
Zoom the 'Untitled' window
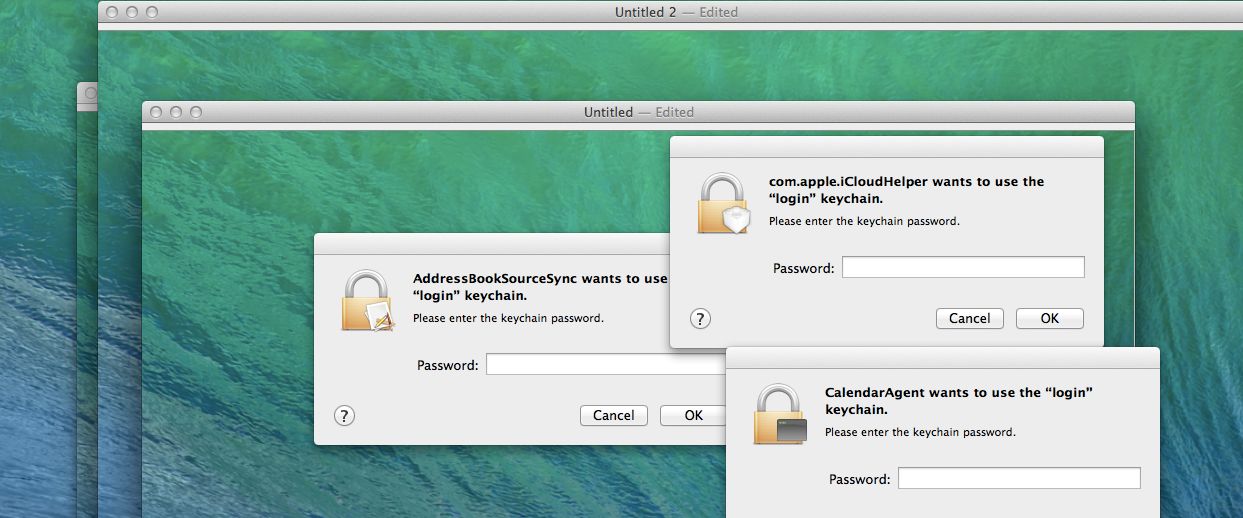[196, 112]
